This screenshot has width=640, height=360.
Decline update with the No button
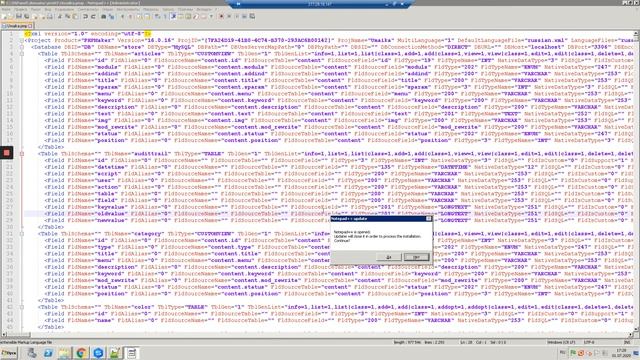pos(416,257)
